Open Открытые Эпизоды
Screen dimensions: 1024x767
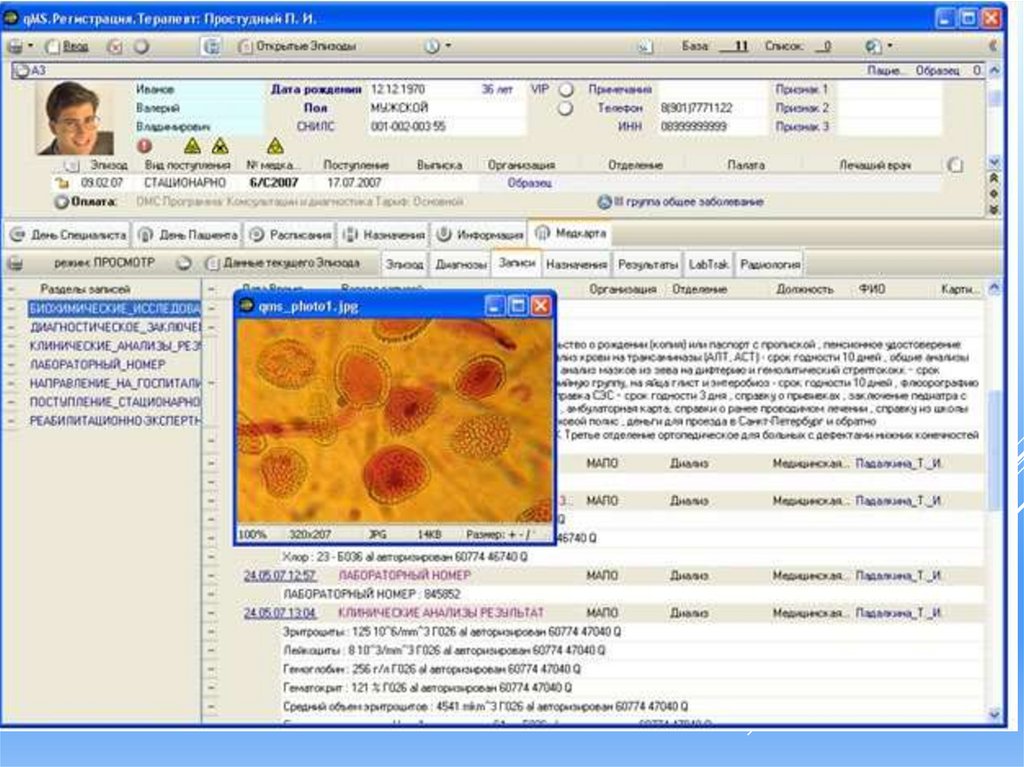coord(298,46)
